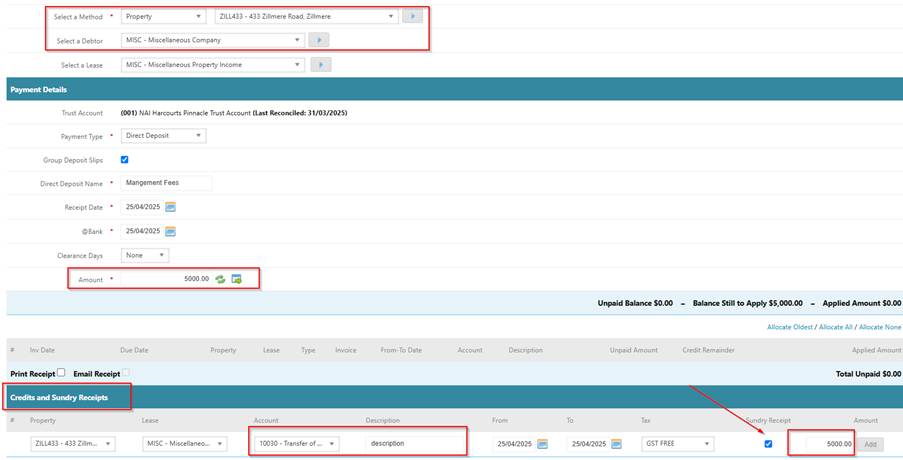Click the Unpaid Amount column header
This screenshot has height=460, width=903.
click(633, 350)
